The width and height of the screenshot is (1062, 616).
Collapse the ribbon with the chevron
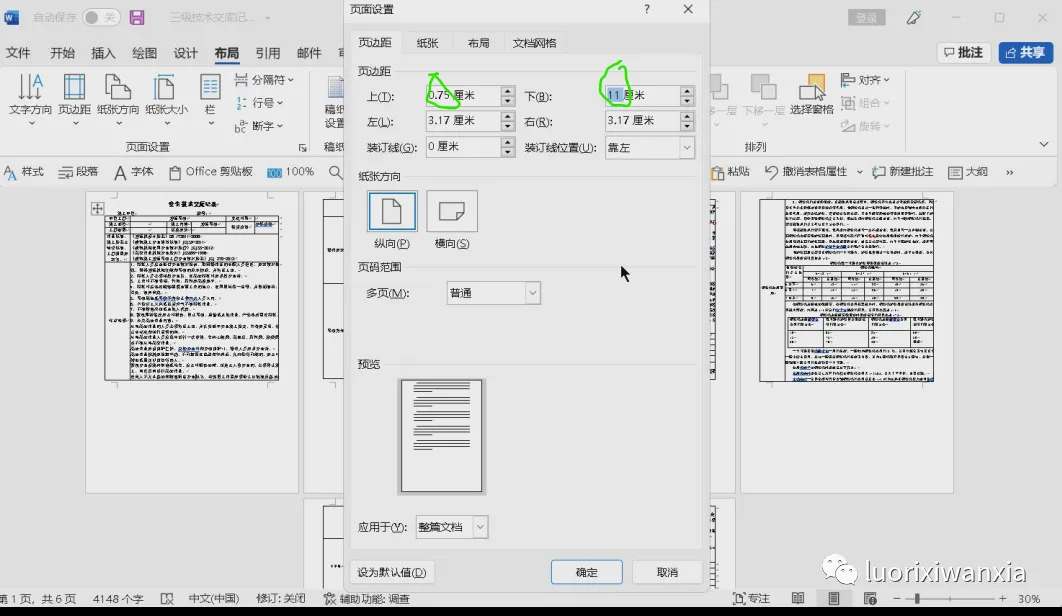(1044, 144)
